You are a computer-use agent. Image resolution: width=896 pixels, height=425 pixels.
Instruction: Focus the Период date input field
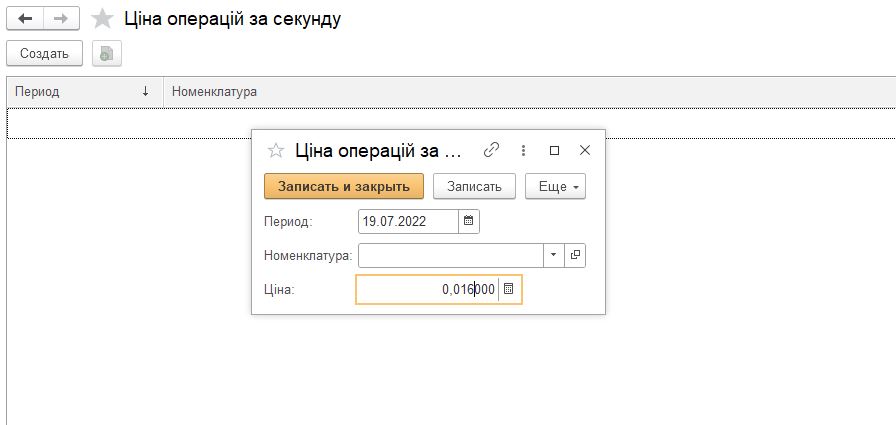click(409, 221)
